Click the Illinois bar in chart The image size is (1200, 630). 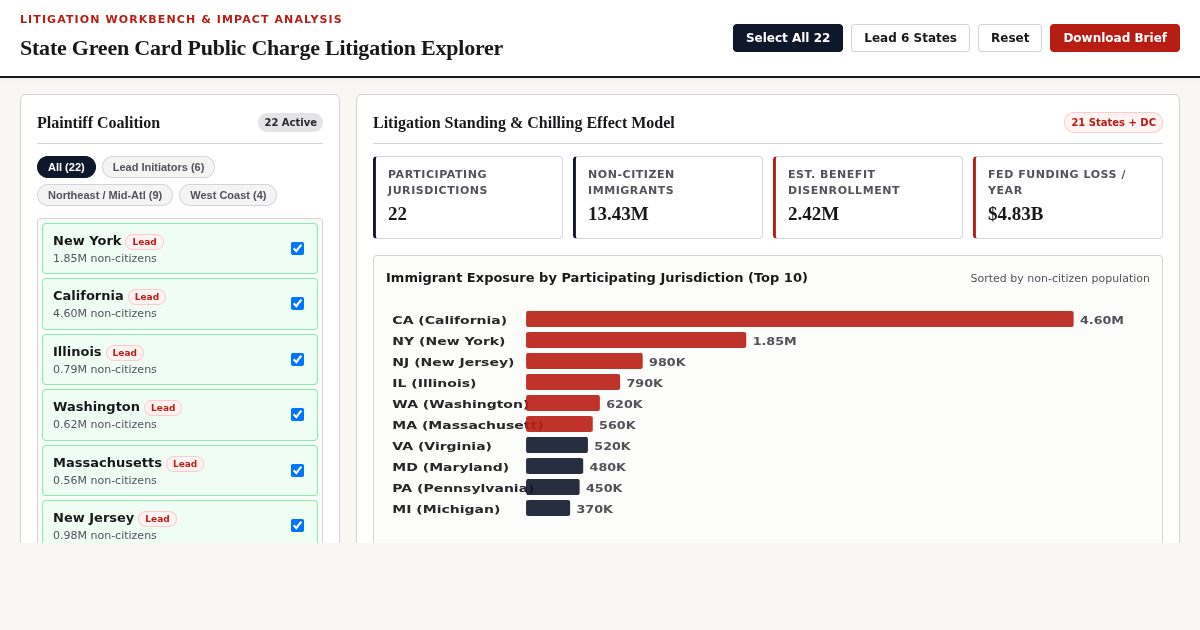(x=573, y=382)
